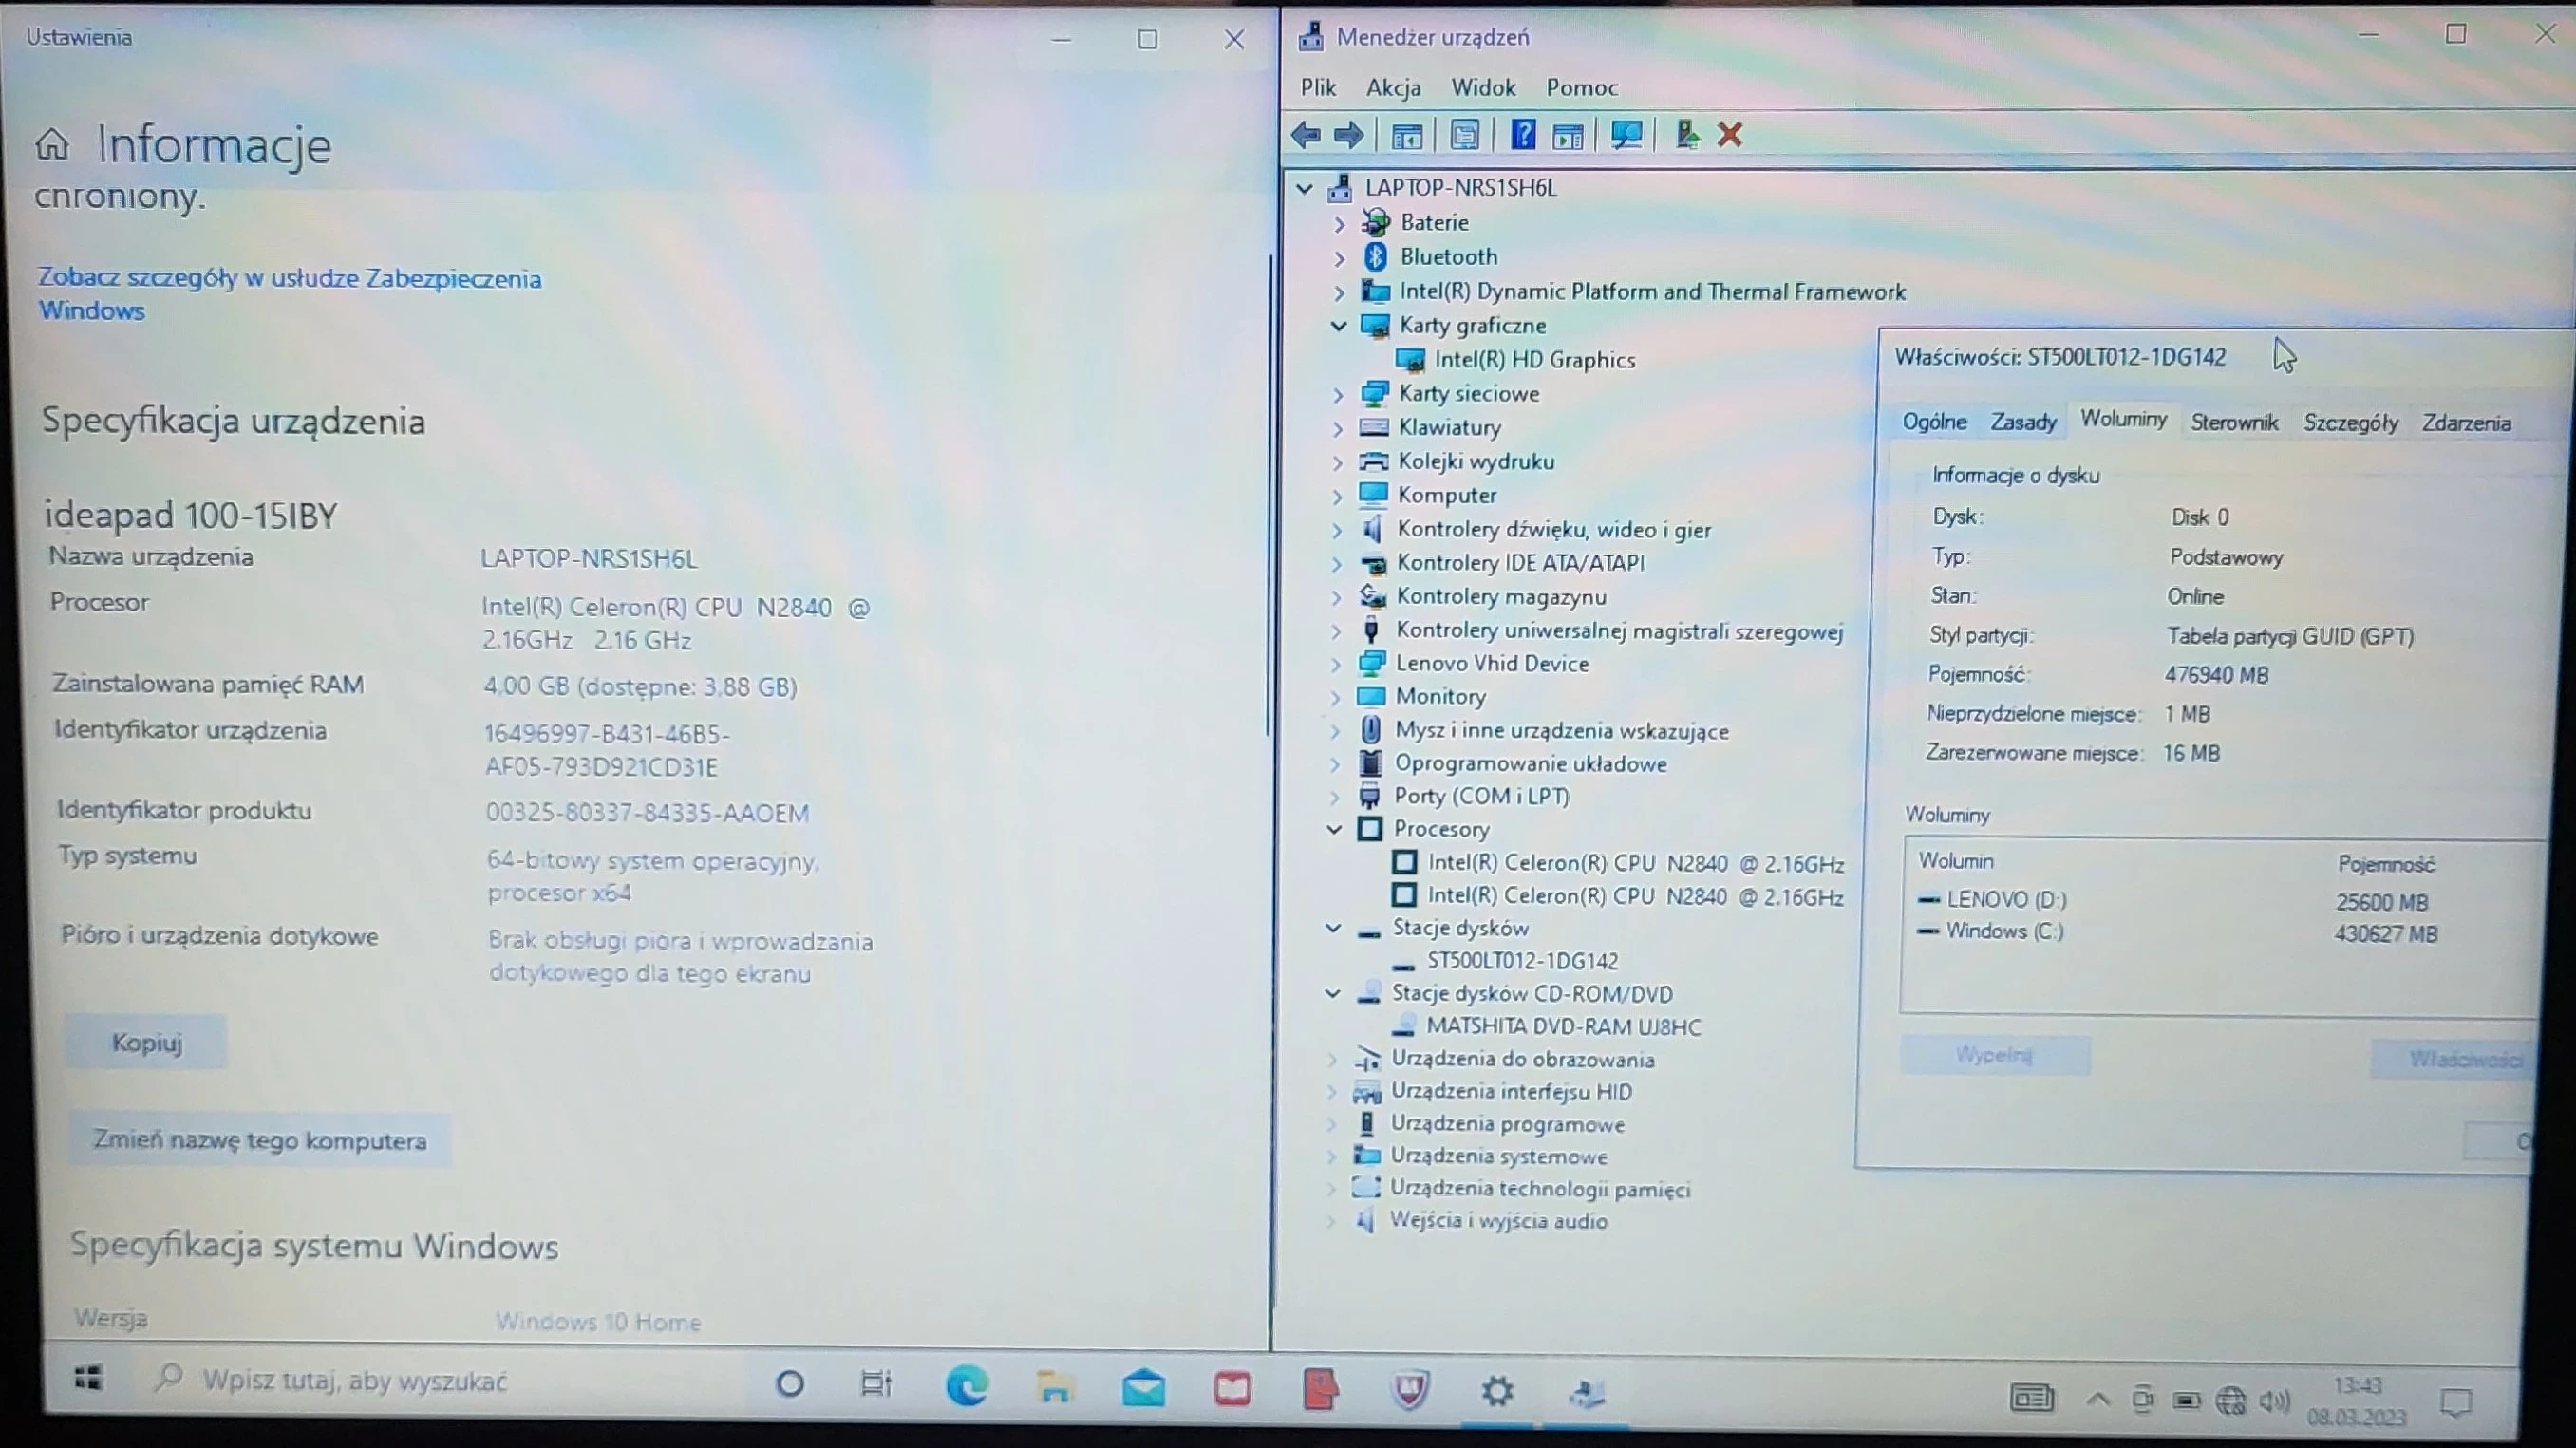Click the Properties sheet toolbar icon
The image size is (2576, 1448).
[x=1465, y=135]
